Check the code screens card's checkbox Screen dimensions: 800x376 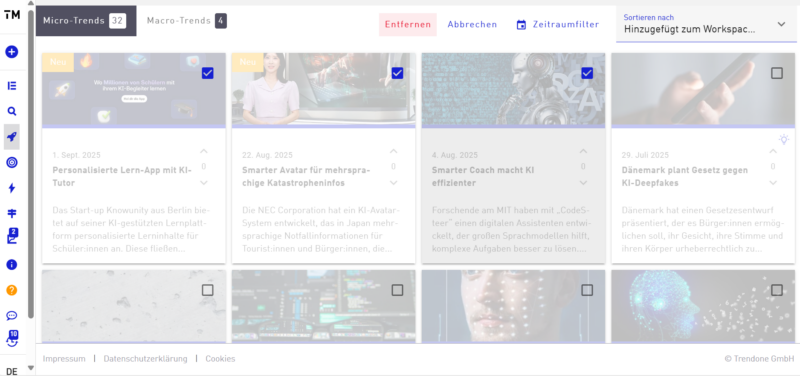click(x=397, y=290)
